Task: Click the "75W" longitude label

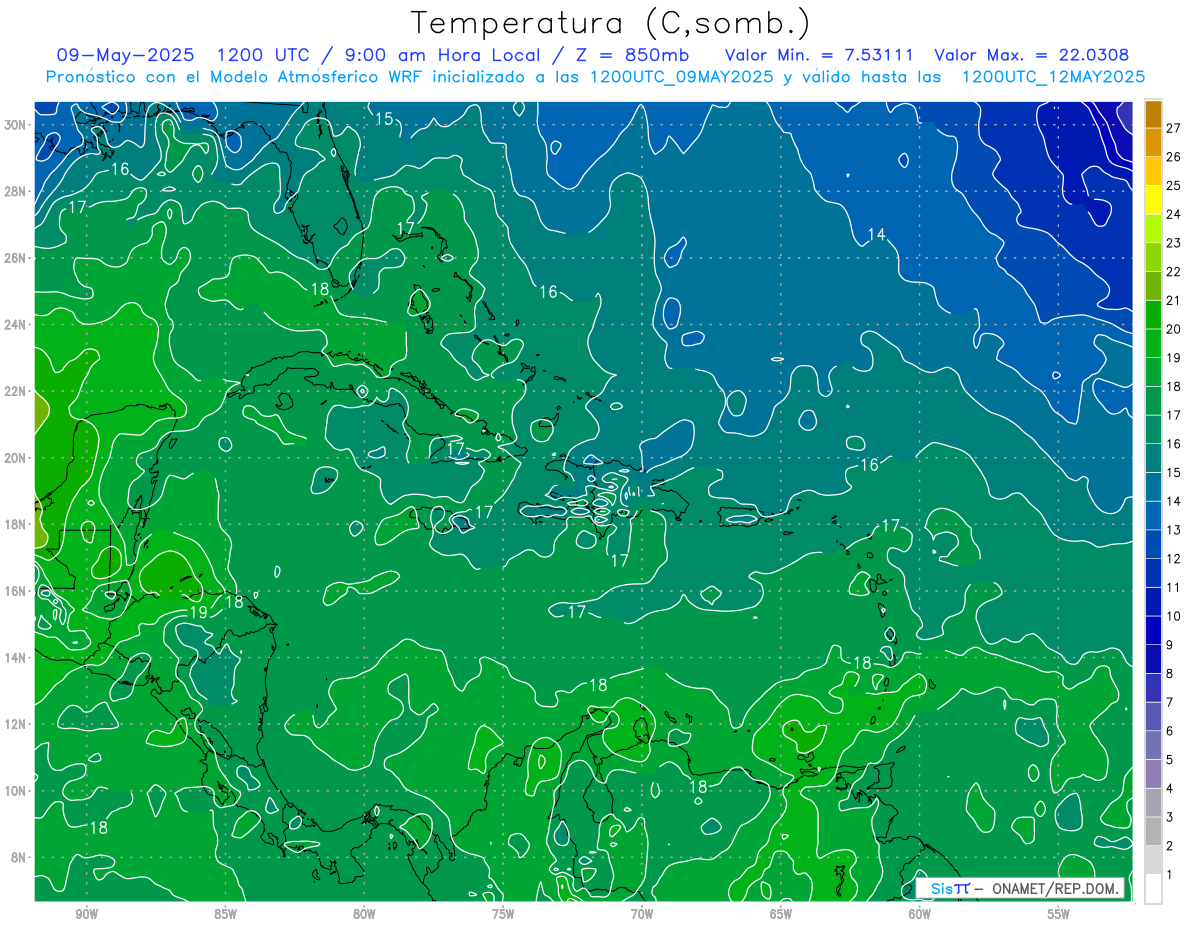Action: pos(503,913)
